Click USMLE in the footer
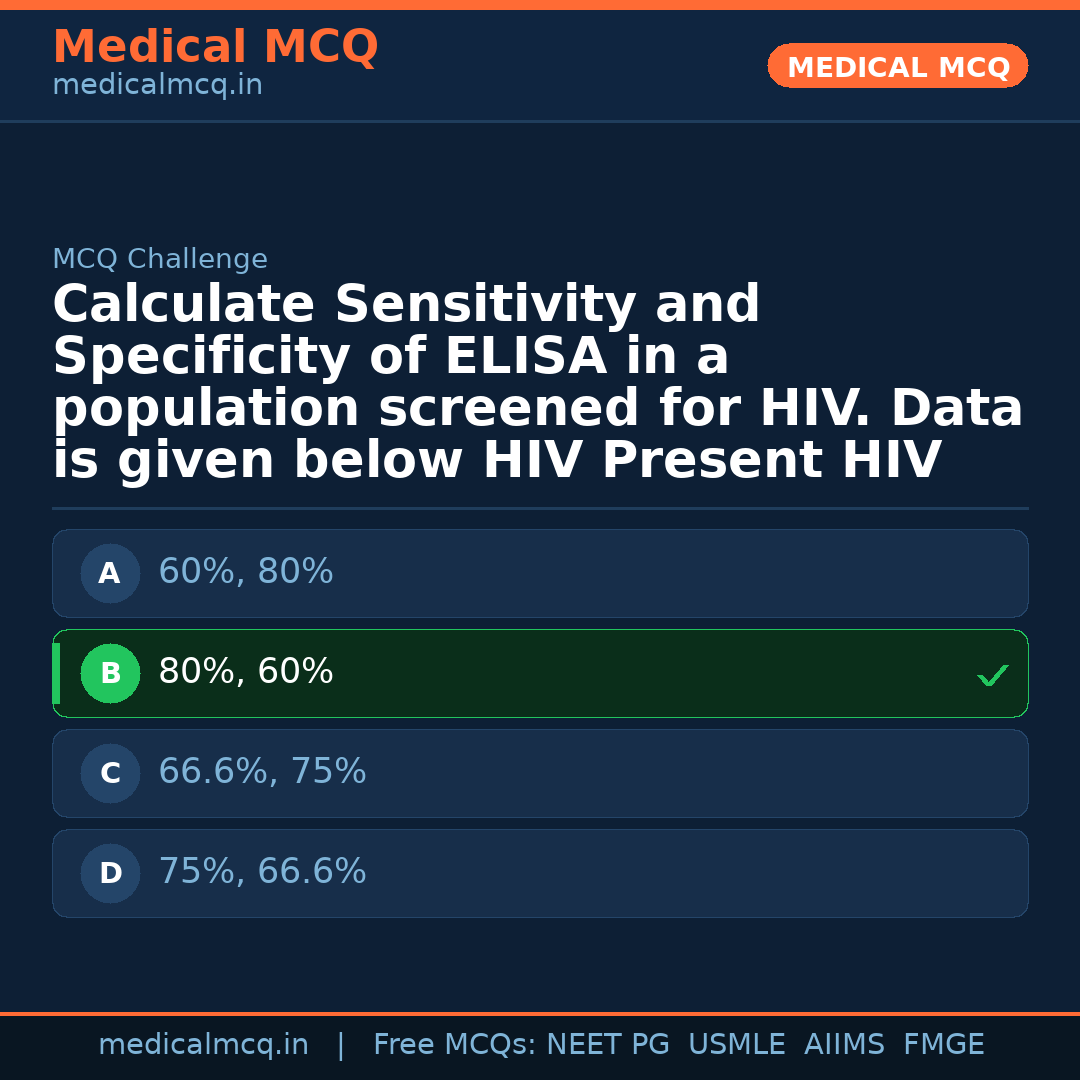The width and height of the screenshot is (1080, 1080). click(736, 1045)
